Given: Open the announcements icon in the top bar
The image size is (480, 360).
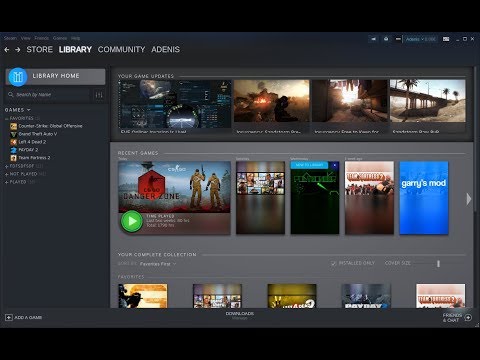Looking at the screenshot, I should point(373,39).
